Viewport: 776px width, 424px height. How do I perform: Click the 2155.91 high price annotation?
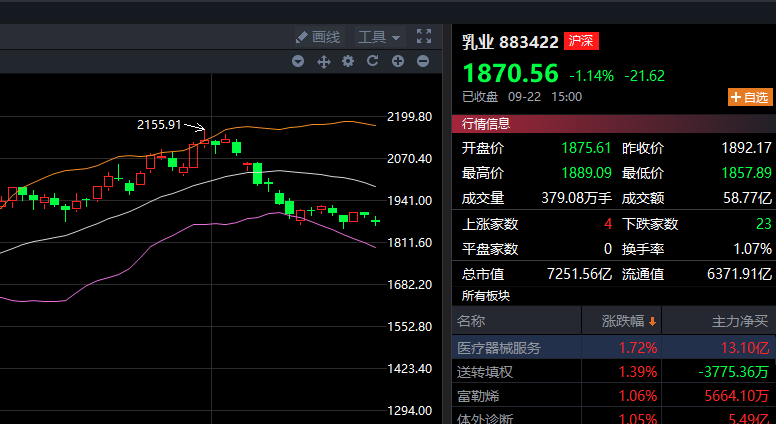159,125
